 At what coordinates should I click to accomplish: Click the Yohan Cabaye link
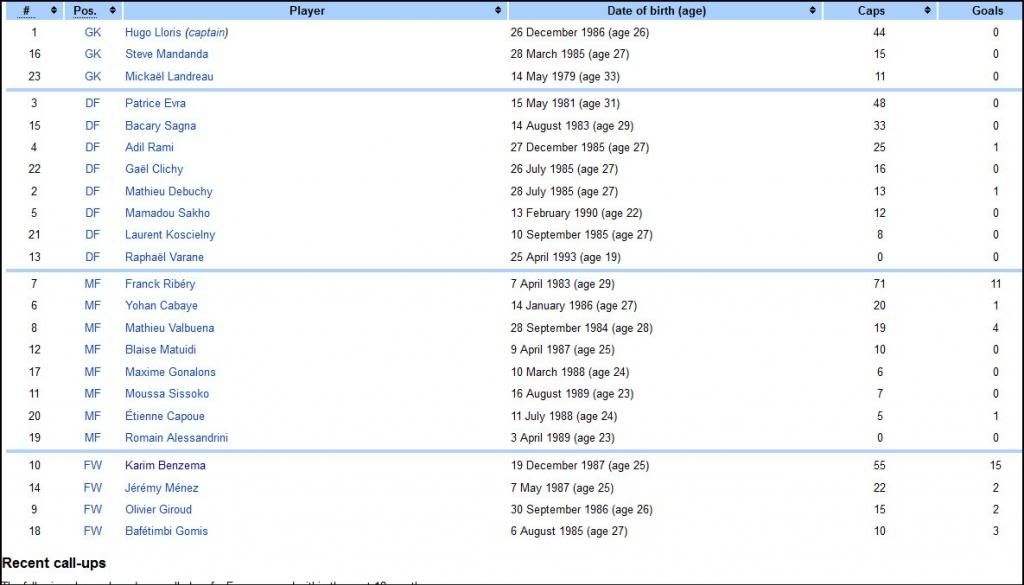pyautogui.click(x=161, y=306)
